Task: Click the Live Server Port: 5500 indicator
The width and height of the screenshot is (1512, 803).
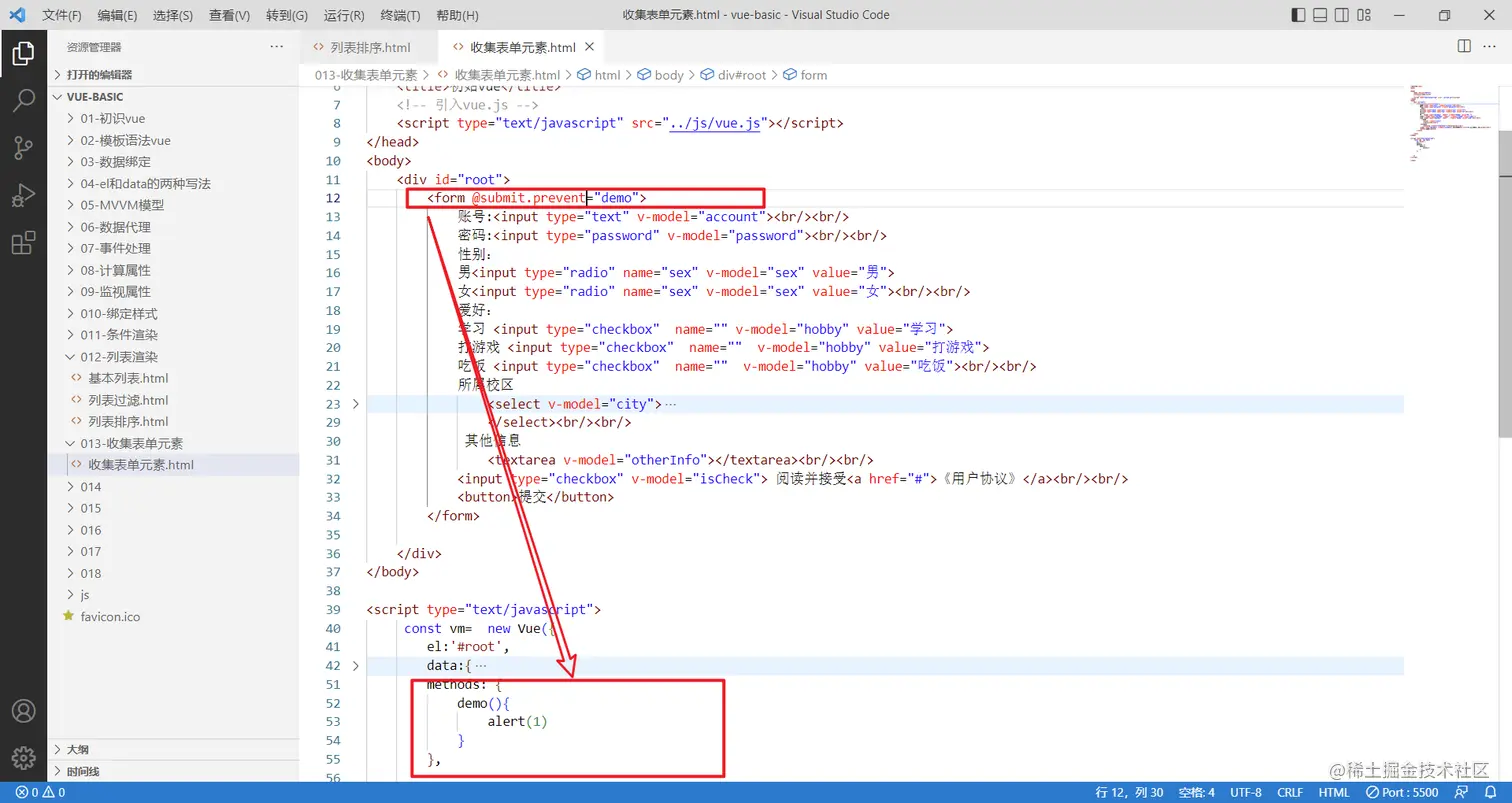Action: click(x=1403, y=792)
